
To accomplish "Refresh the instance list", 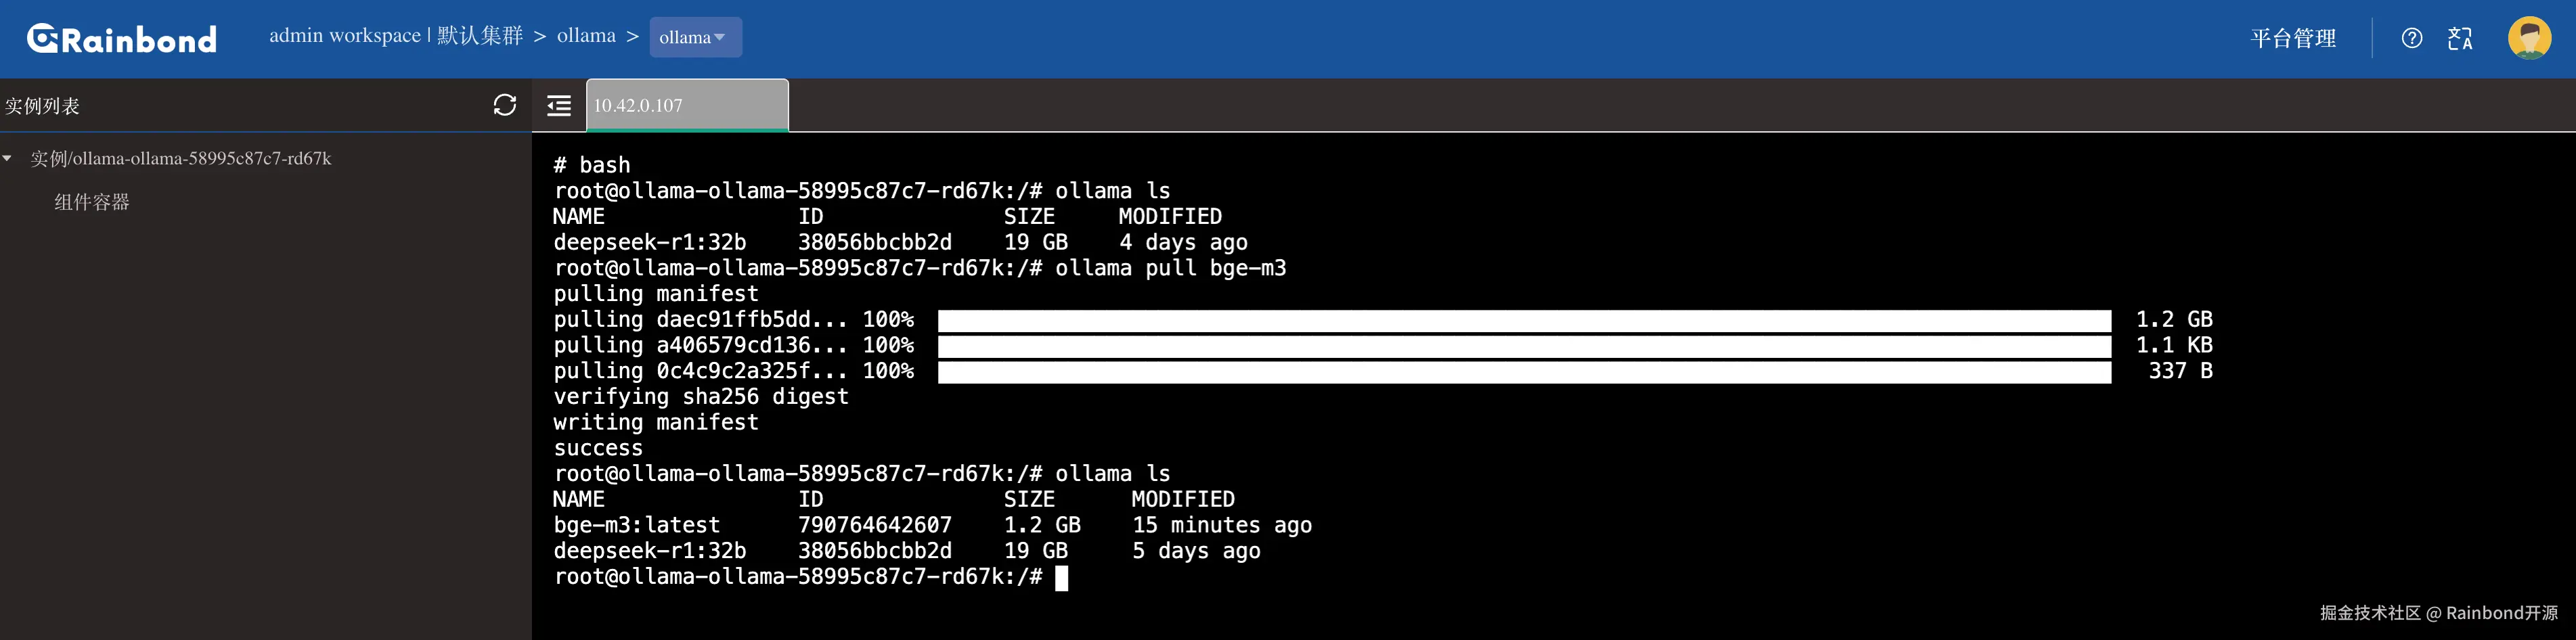I will [x=505, y=105].
